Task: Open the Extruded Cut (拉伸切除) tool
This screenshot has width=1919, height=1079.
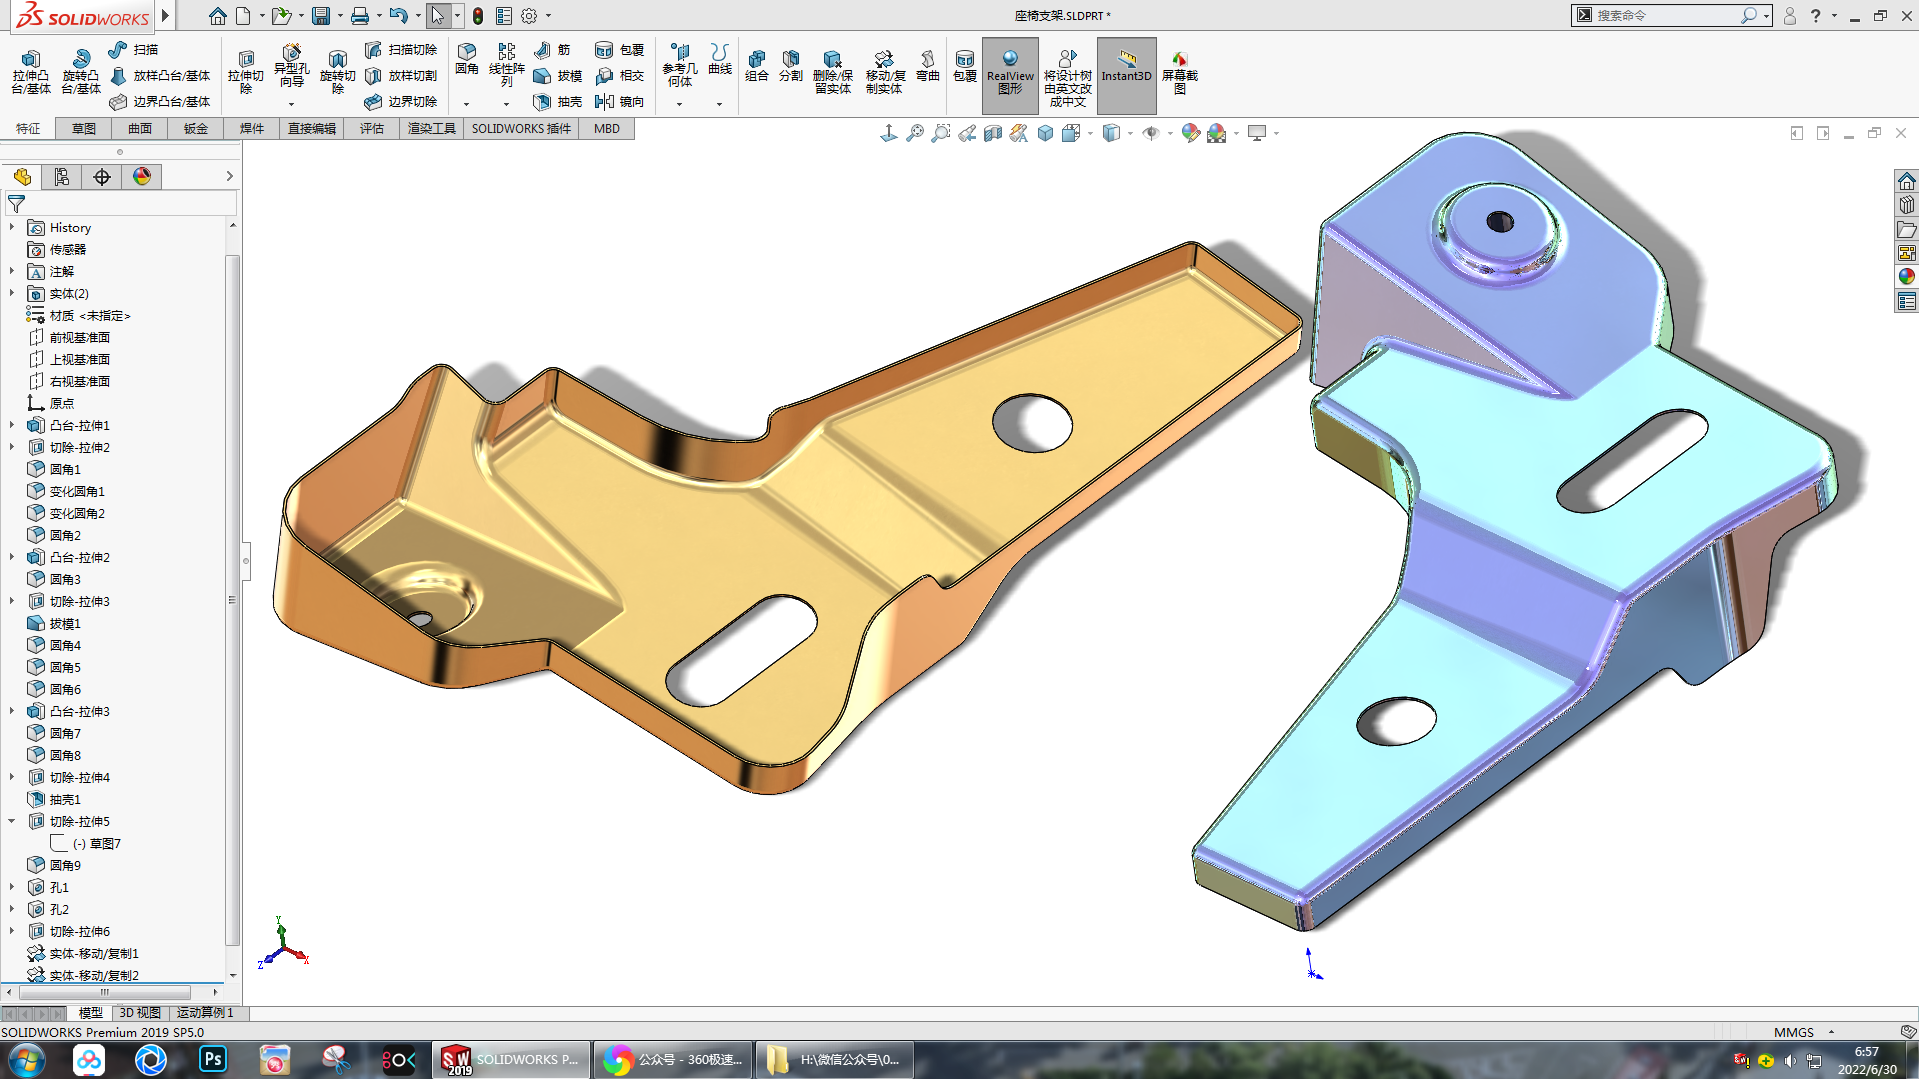Action: (x=246, y=72)
